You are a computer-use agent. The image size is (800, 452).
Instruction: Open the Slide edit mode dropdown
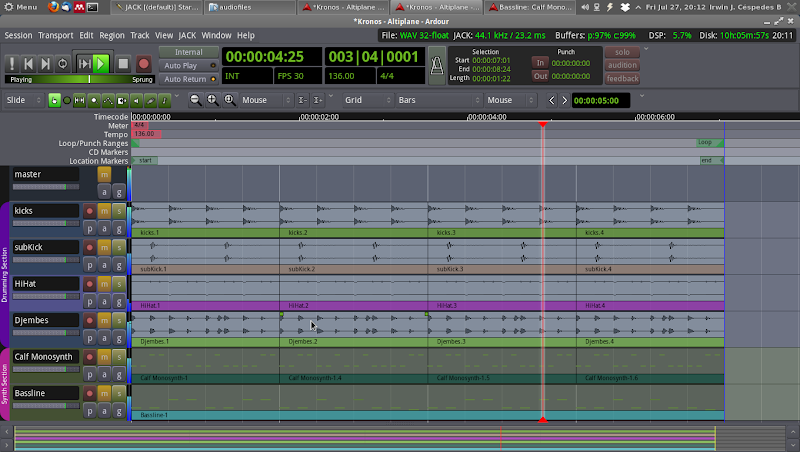(x=24, y=100)
